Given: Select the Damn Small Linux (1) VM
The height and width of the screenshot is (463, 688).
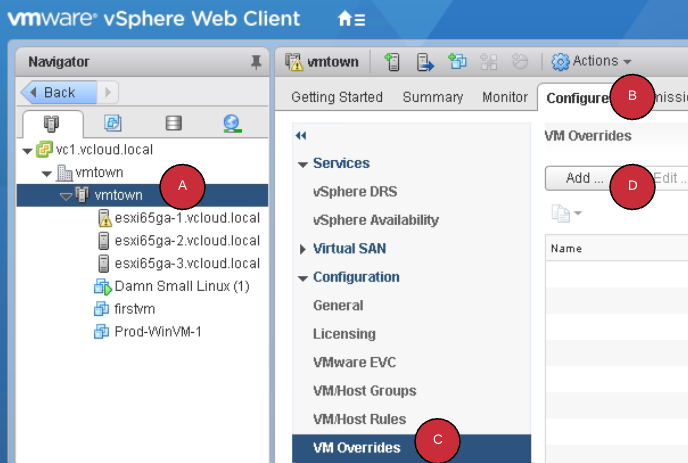Looking at the screenshot, I should click(x=182, y=286).
